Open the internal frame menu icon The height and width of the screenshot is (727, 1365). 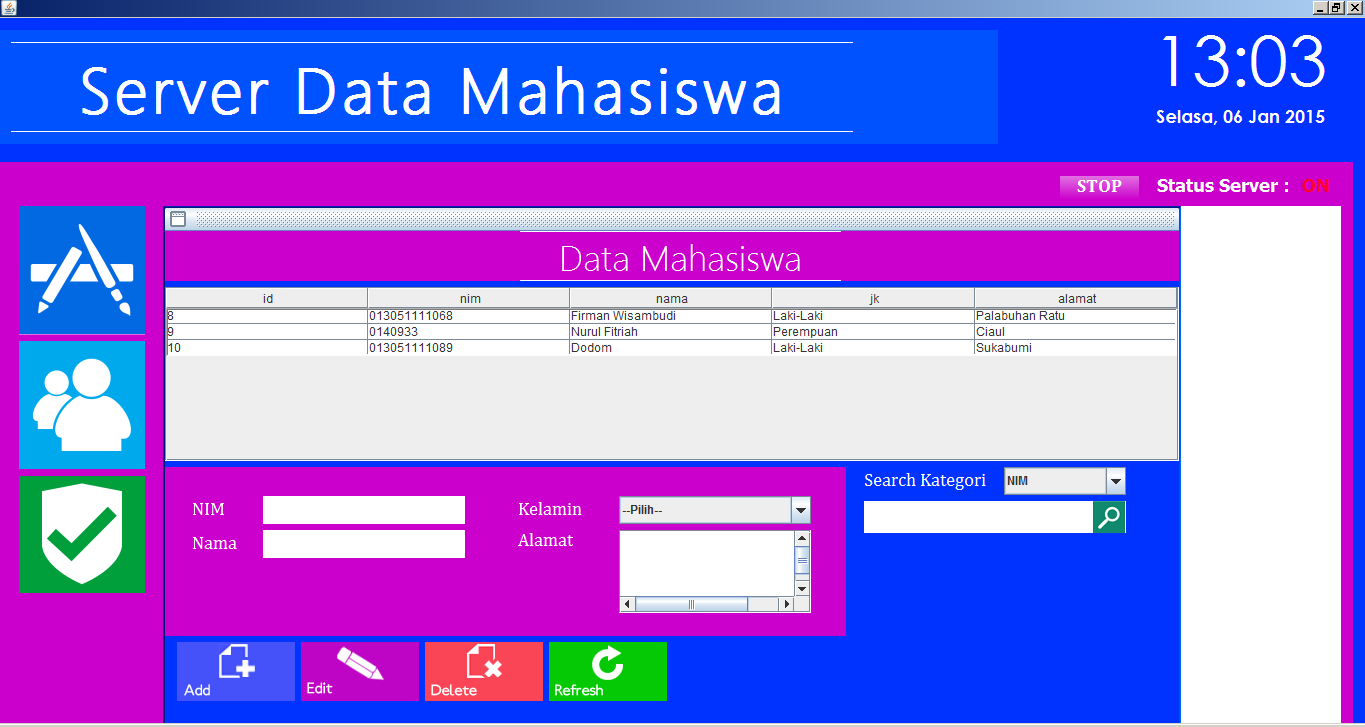coord(178,219)
